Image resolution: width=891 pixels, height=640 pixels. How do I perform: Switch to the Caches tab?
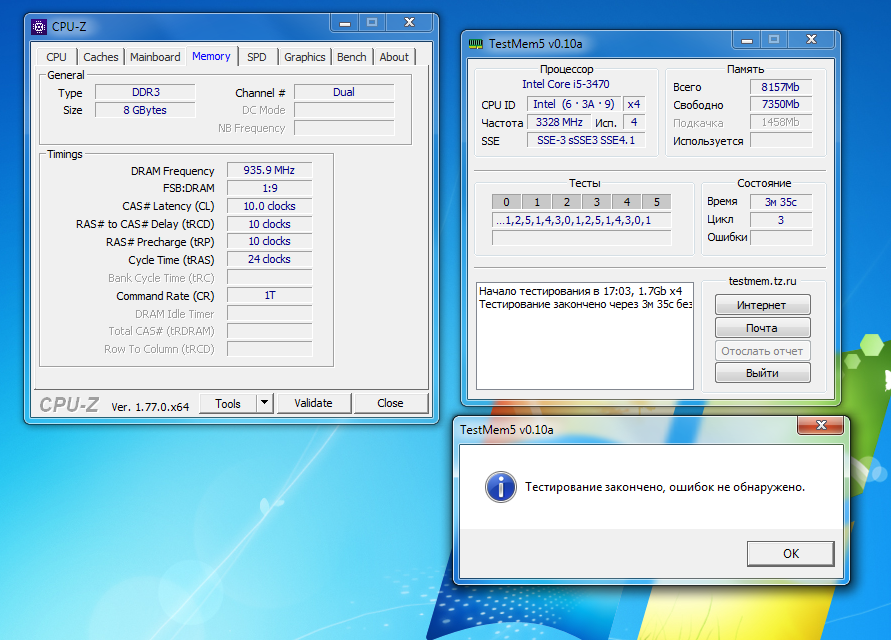pyautogui.click(x=101, y=57)
